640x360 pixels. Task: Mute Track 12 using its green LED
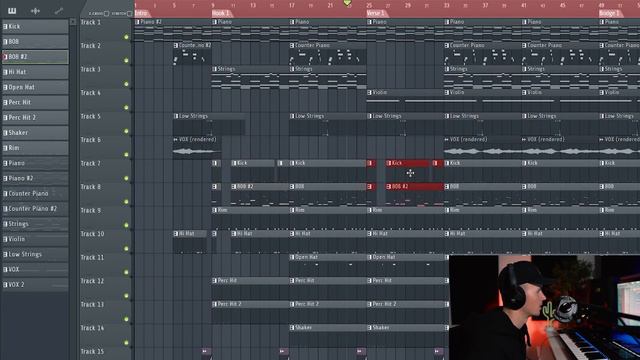click(x=127, y=296)
